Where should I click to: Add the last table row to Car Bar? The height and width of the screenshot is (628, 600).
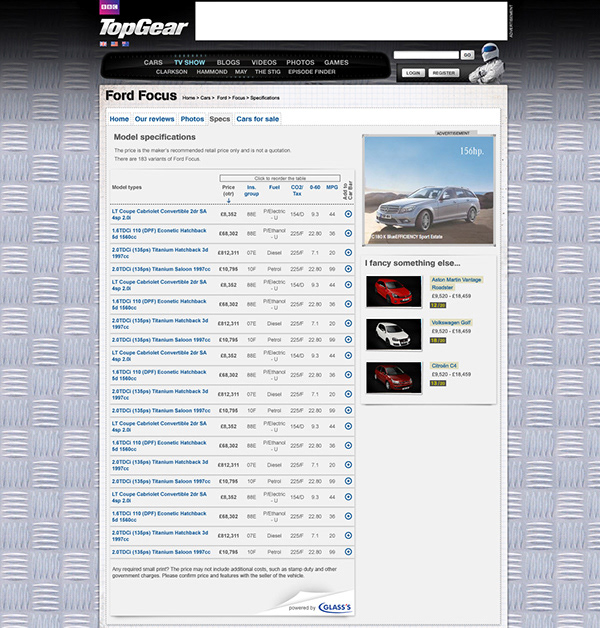[x=348, y=552]
